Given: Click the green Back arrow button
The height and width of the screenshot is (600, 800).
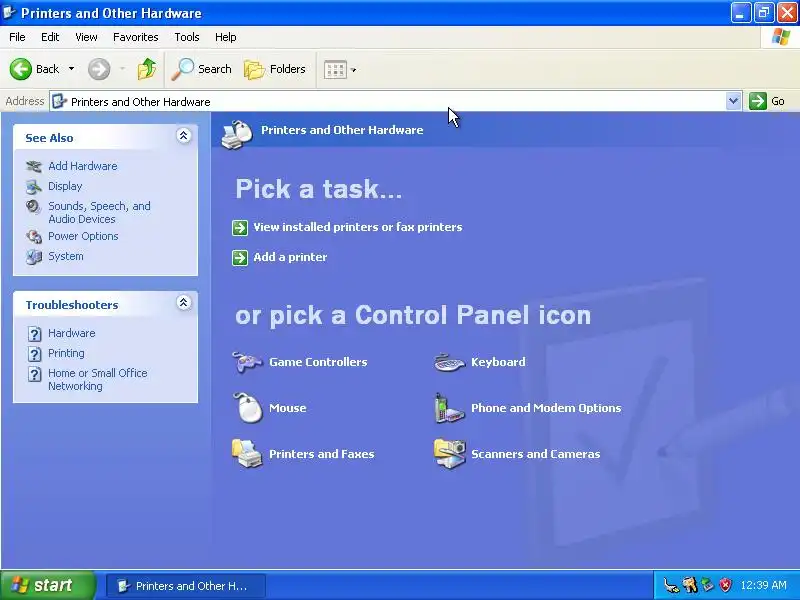Looking at the screenshot, I should click(x=21, y=69).
